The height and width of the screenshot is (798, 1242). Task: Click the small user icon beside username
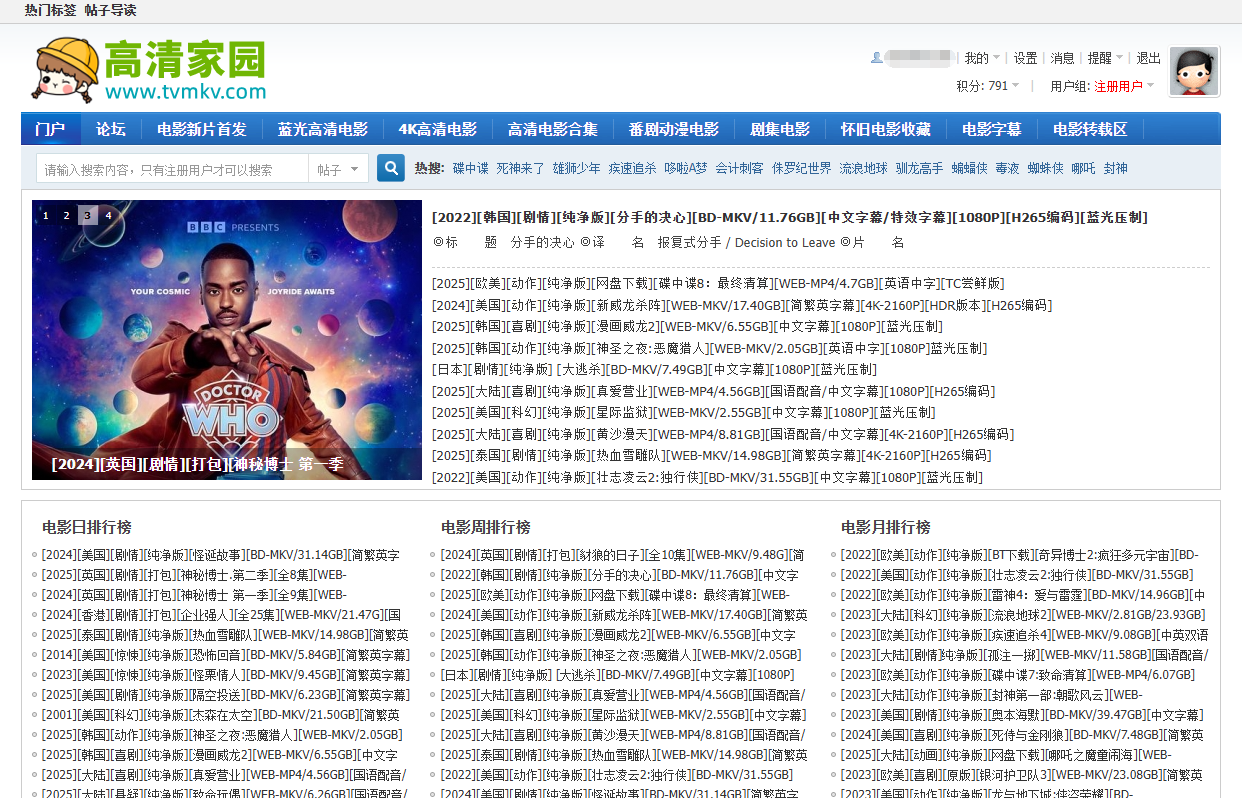(877, 58)
